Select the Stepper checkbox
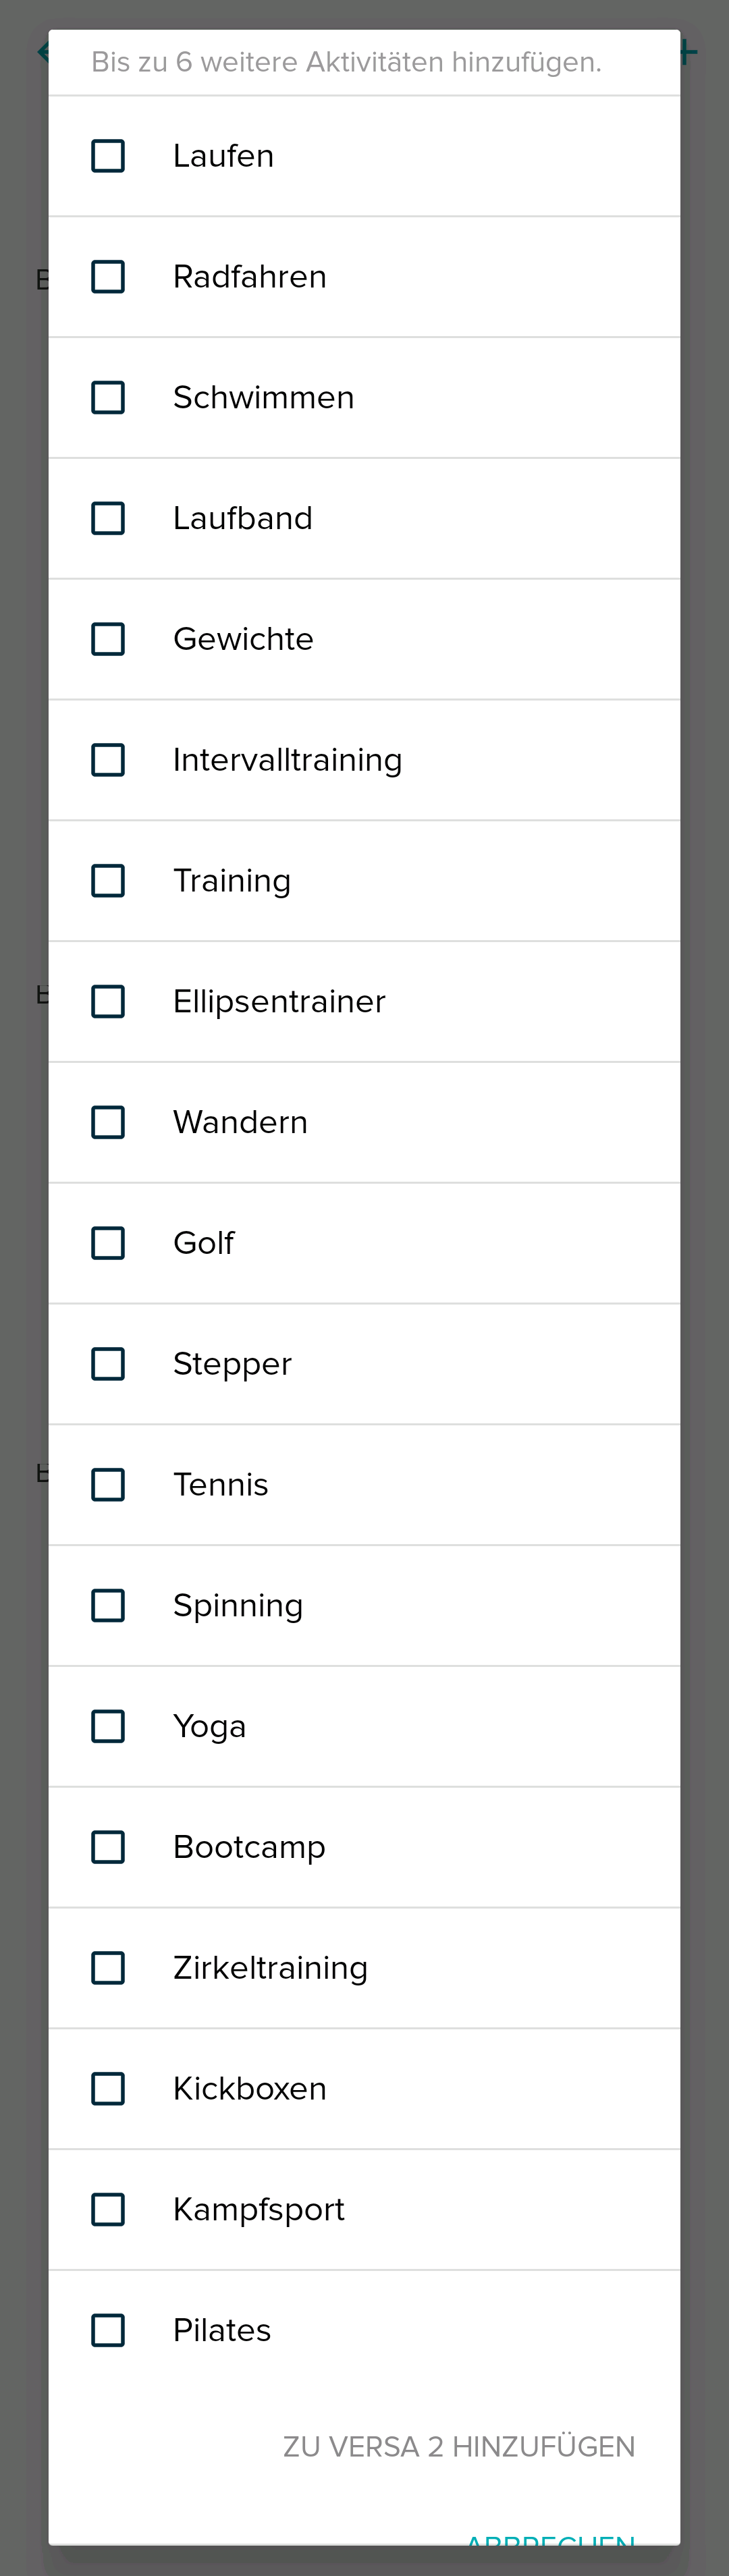The width and height of the screenshot is (729, 2576). 108,1364
